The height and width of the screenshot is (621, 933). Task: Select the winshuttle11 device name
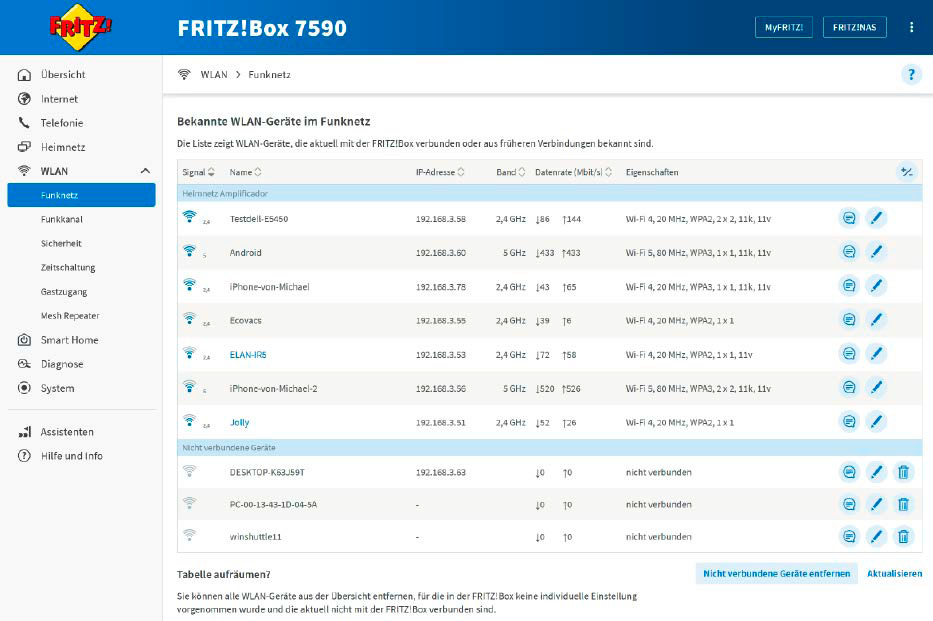[255, 537]
